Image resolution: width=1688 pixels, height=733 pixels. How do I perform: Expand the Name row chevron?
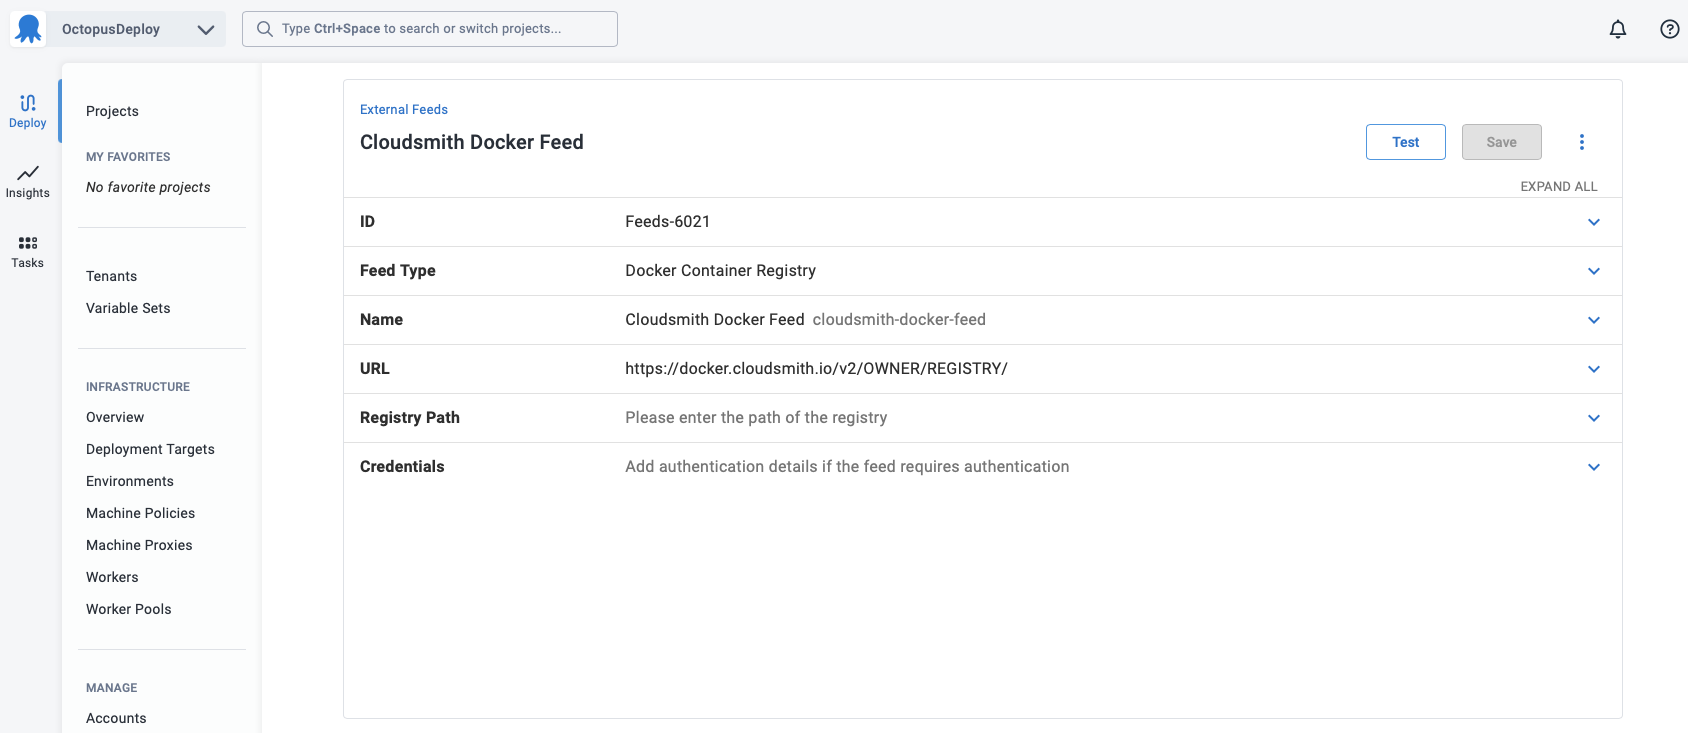click(1594, 320)
